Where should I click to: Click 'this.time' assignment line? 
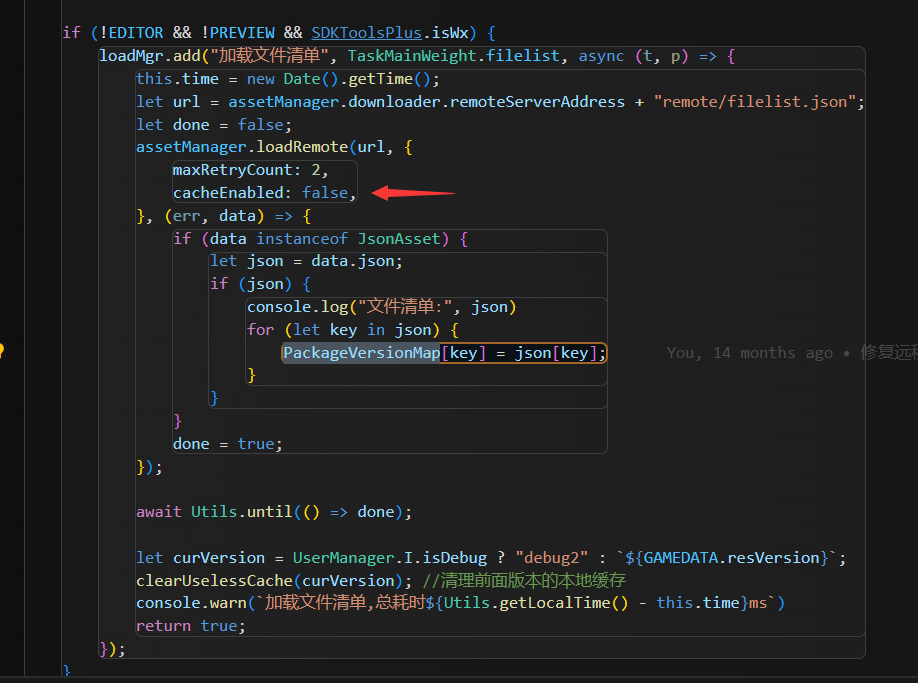point(287,78)
